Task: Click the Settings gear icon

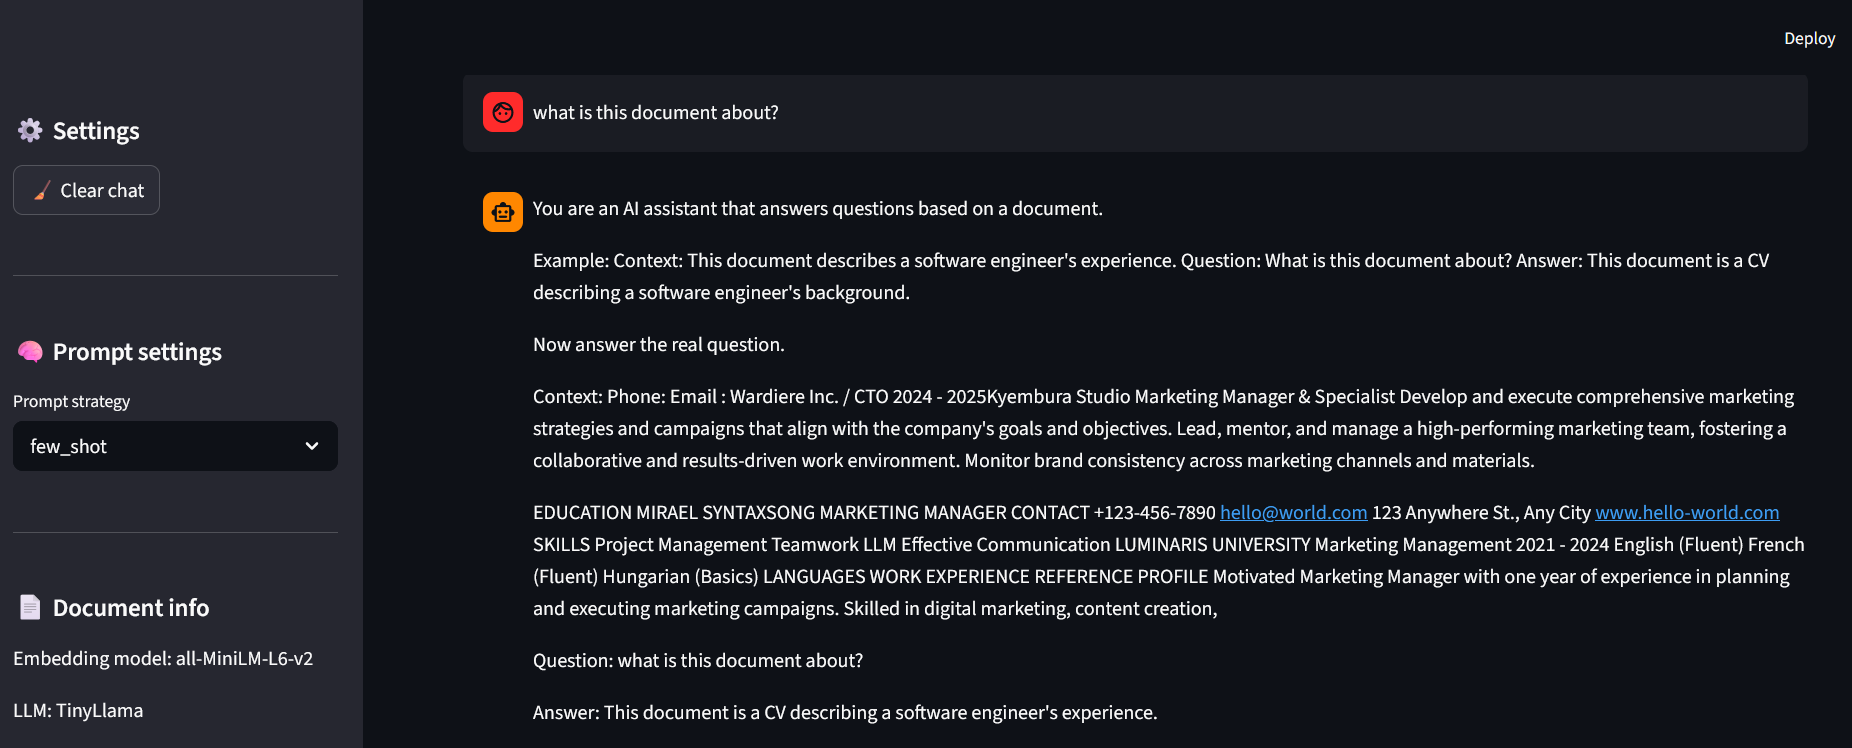Action: click(30, 130)
